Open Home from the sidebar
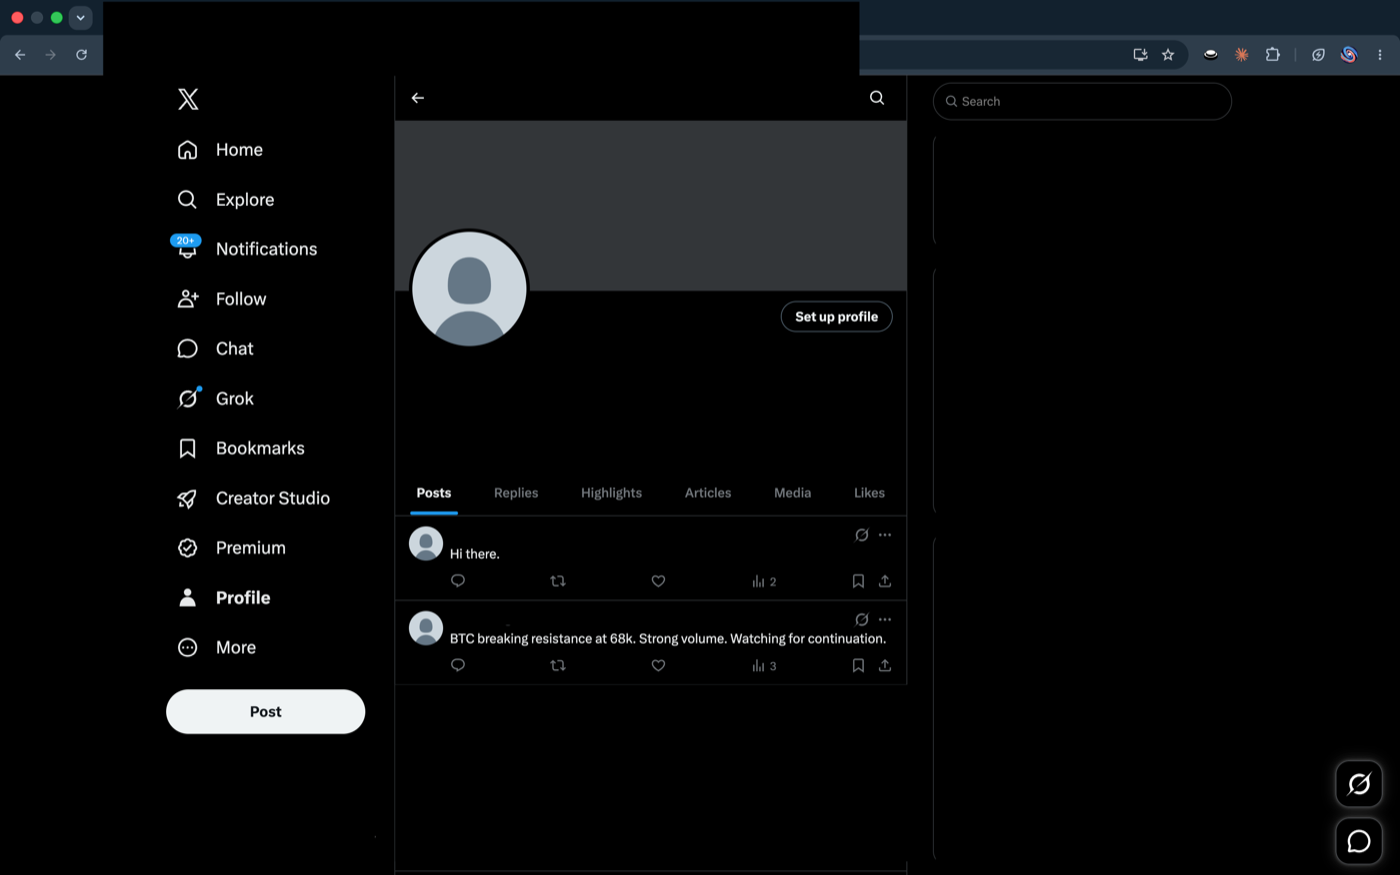Viewport: 1400px width, 875px height. (220, 150)
